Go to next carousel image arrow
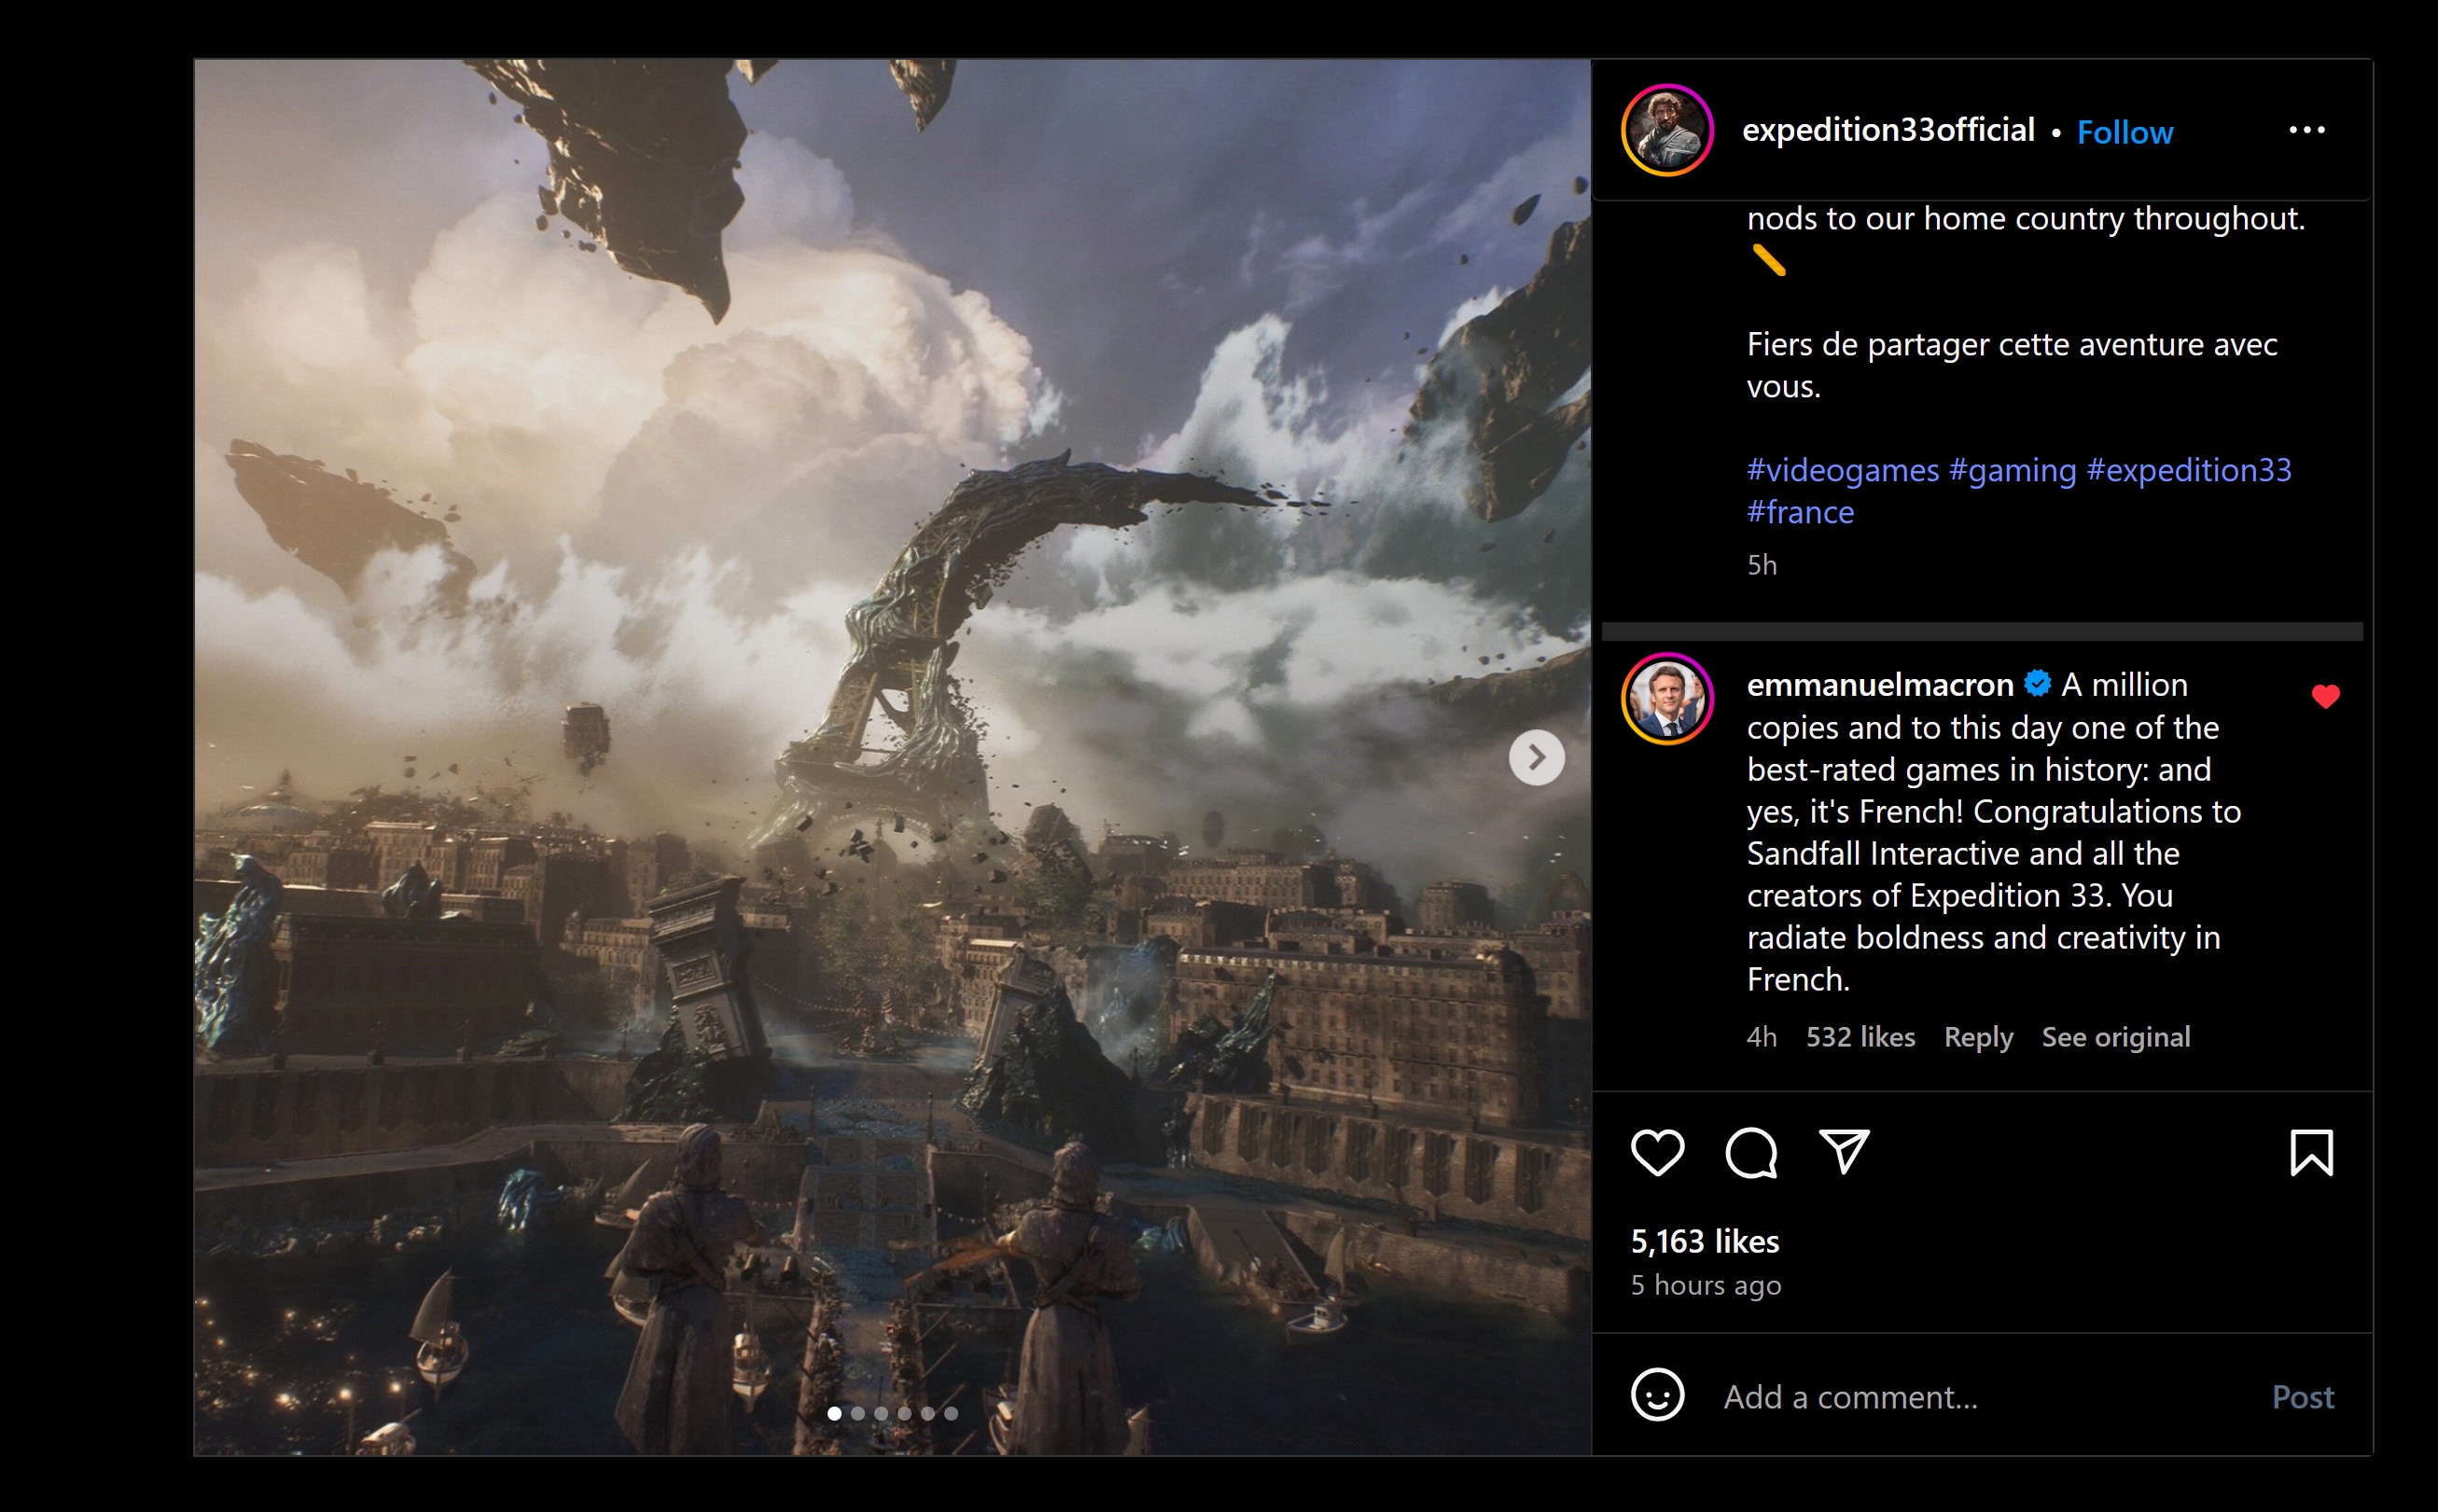Image resolution: width=2438 pixels, height=1512 pixels. tap(1536, 758)
